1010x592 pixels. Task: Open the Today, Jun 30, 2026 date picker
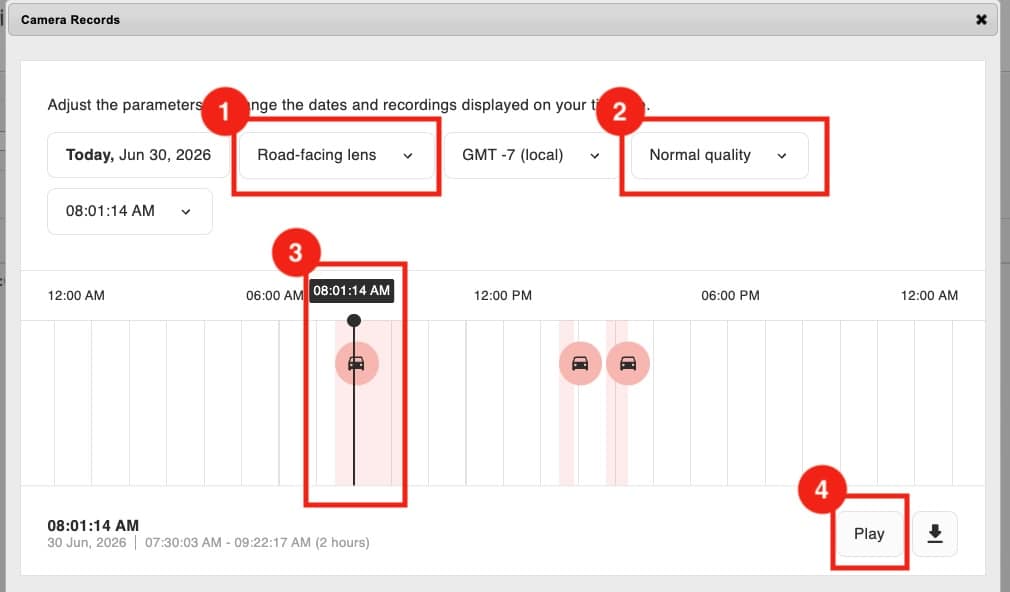point(138,155)
